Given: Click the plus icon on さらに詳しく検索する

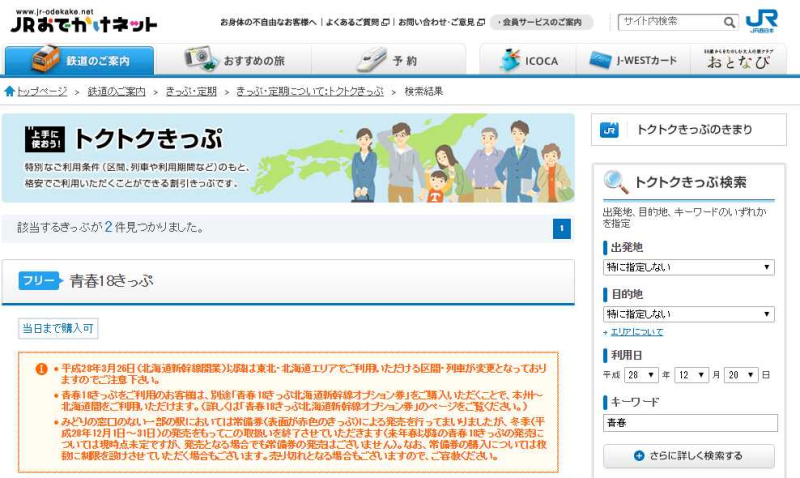Looking at the screenshot, I should pyautogui.click(x=639, y=456).
